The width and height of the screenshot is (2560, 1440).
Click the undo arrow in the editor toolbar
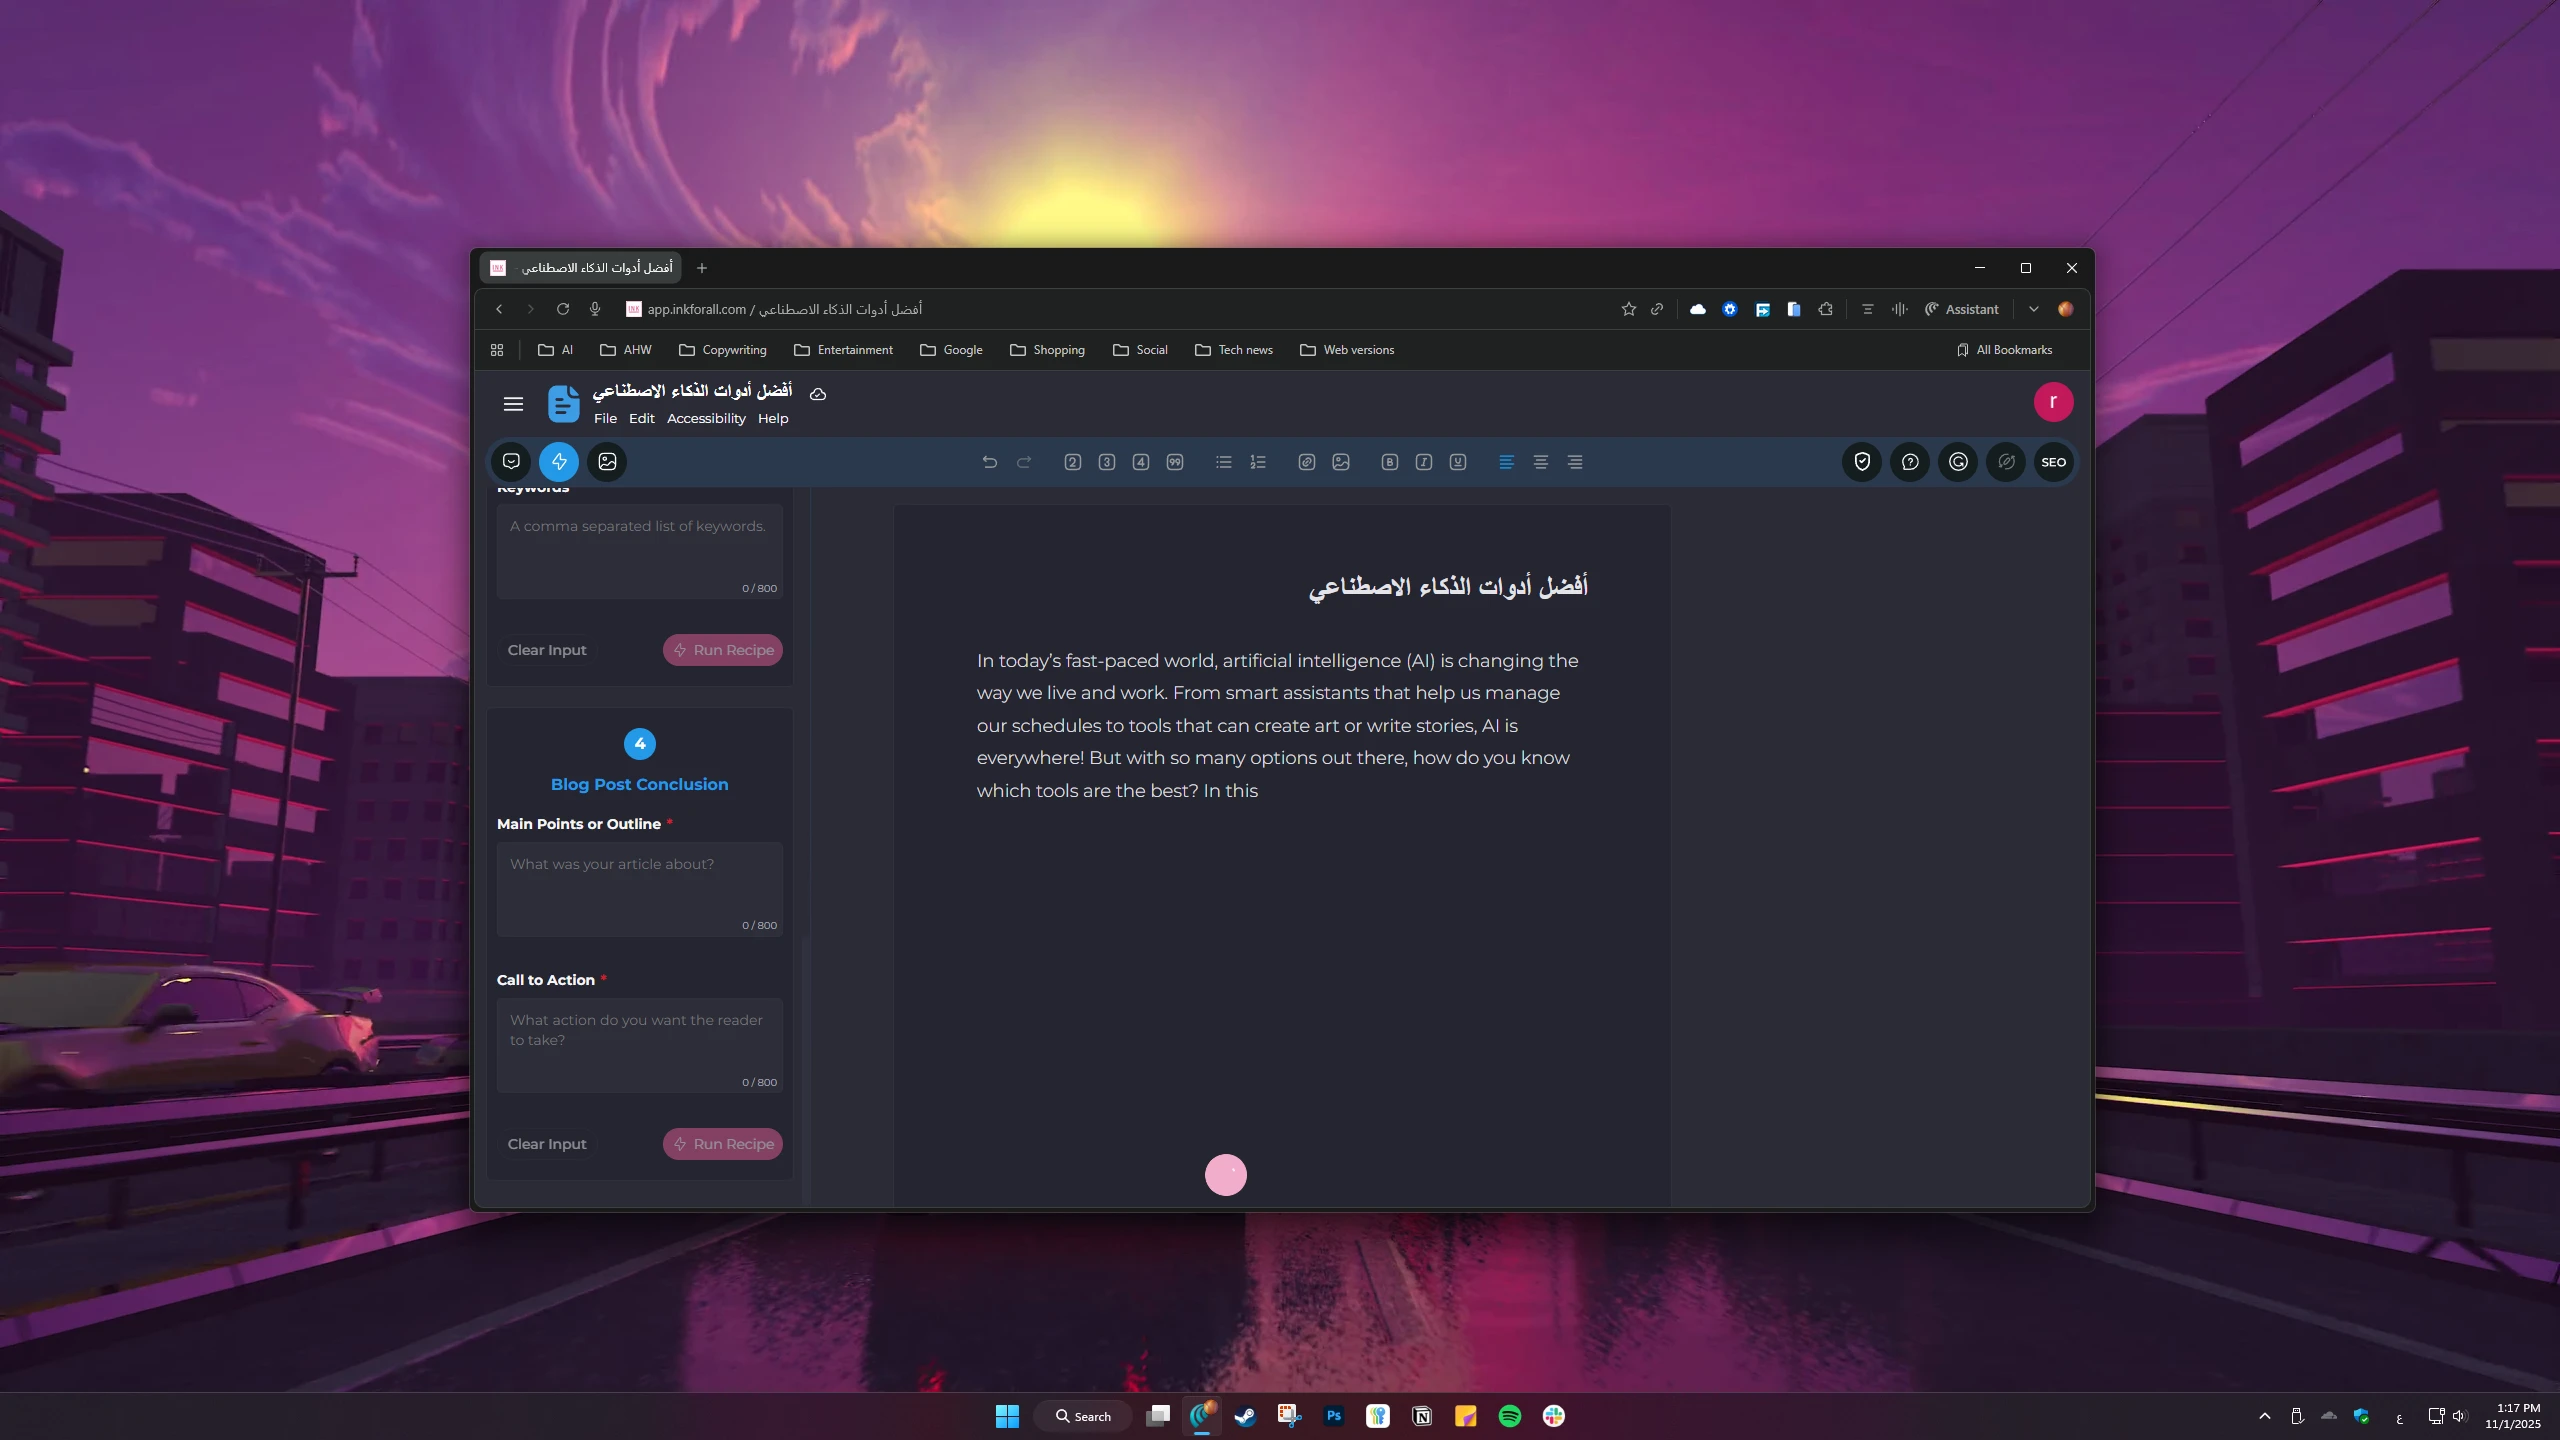(989, 462)
